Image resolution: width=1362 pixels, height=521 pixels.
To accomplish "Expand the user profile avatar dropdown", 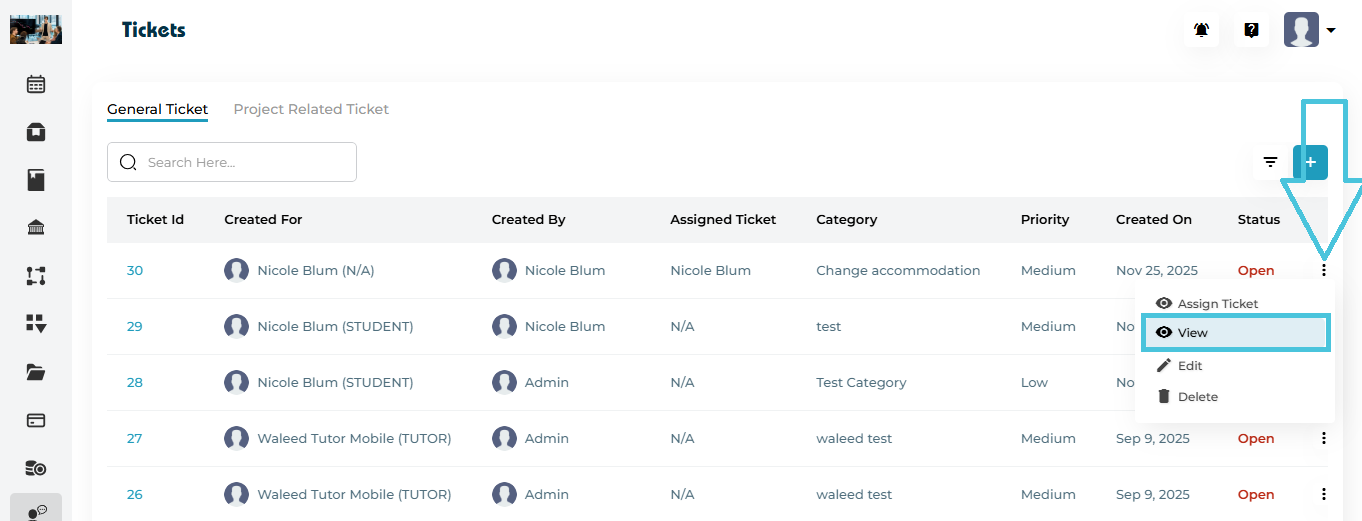I will coord(1310,30).
